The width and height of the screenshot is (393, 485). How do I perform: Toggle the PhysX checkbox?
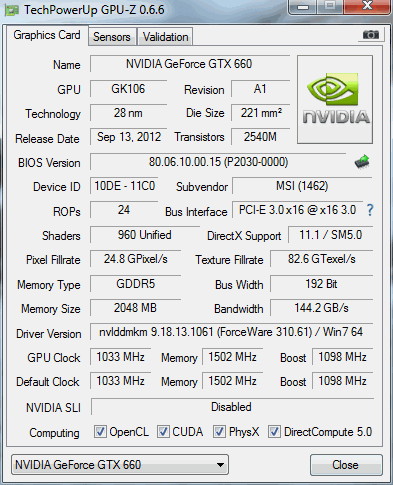[219, 432]
